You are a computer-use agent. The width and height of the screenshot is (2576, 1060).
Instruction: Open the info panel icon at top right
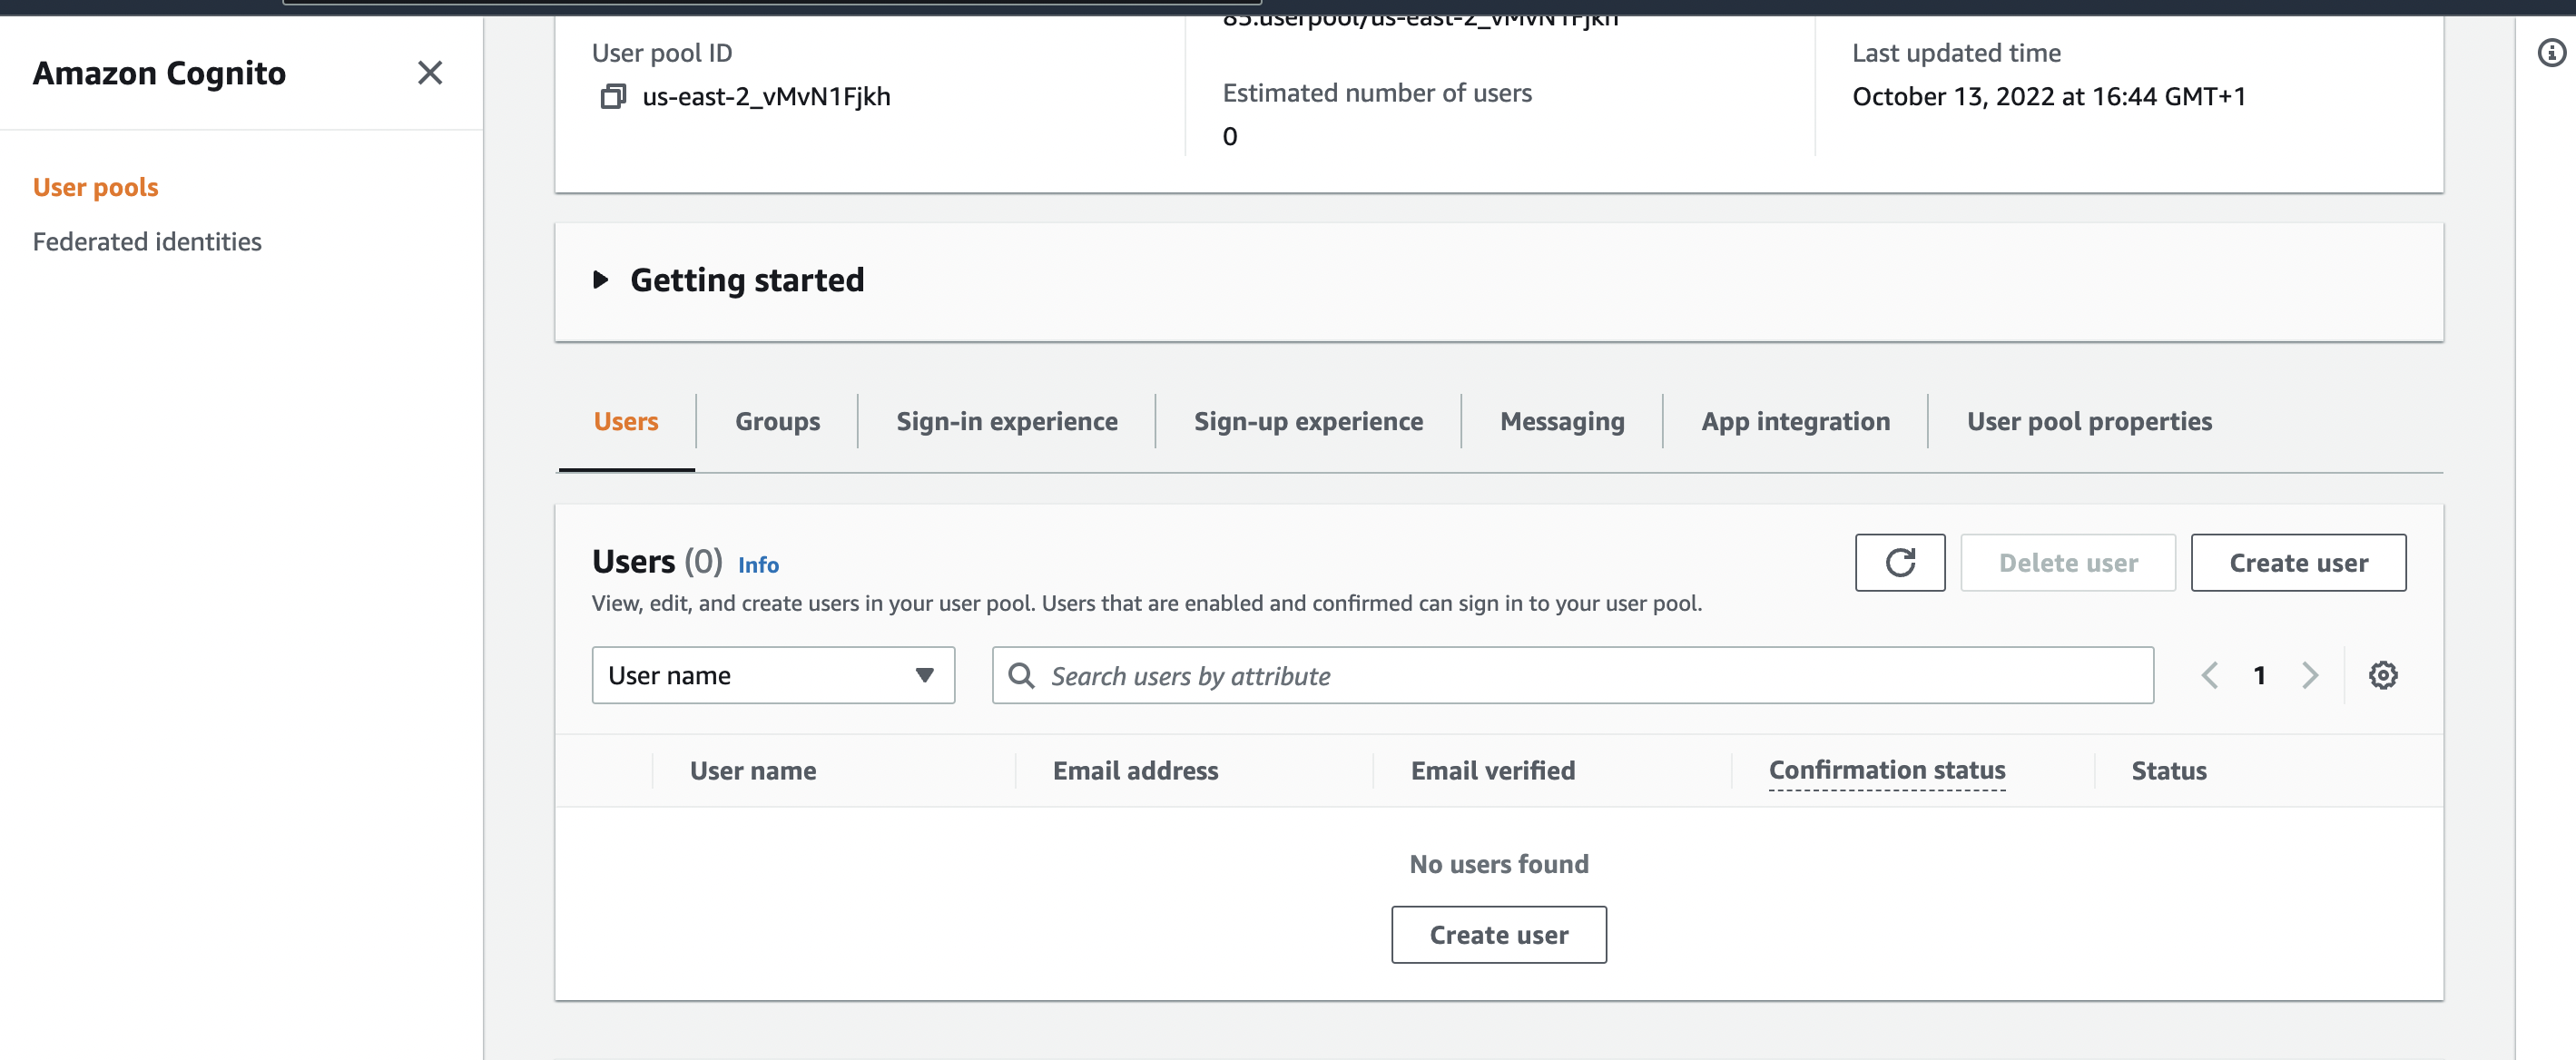(x=2551, y=53)
